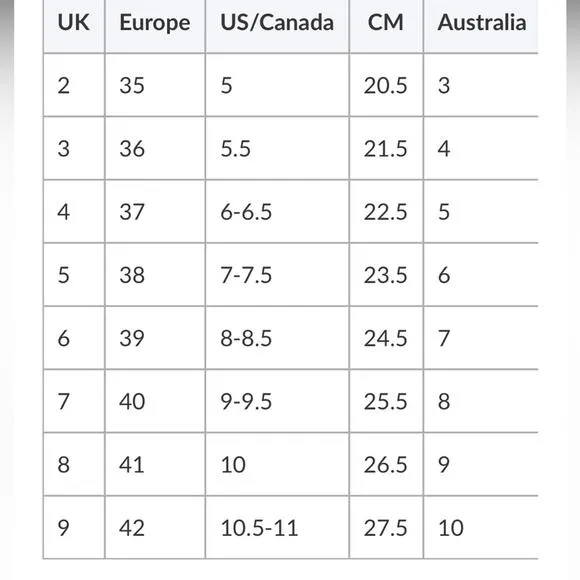The height and width of the screenshot is (580, 580).
Task: Select the Europe 41 cell
Action: pos(155,464)
